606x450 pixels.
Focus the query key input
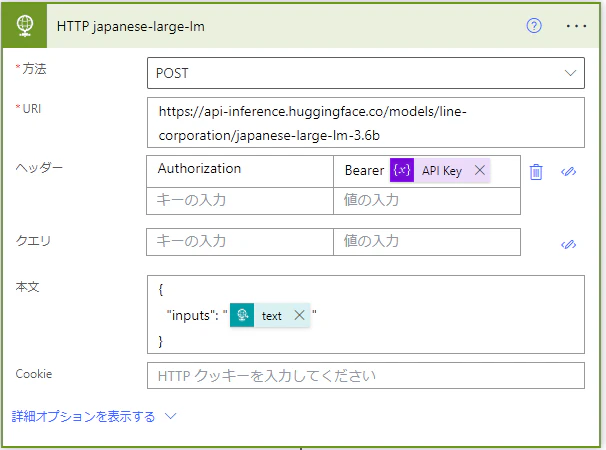tap(240, 242)
